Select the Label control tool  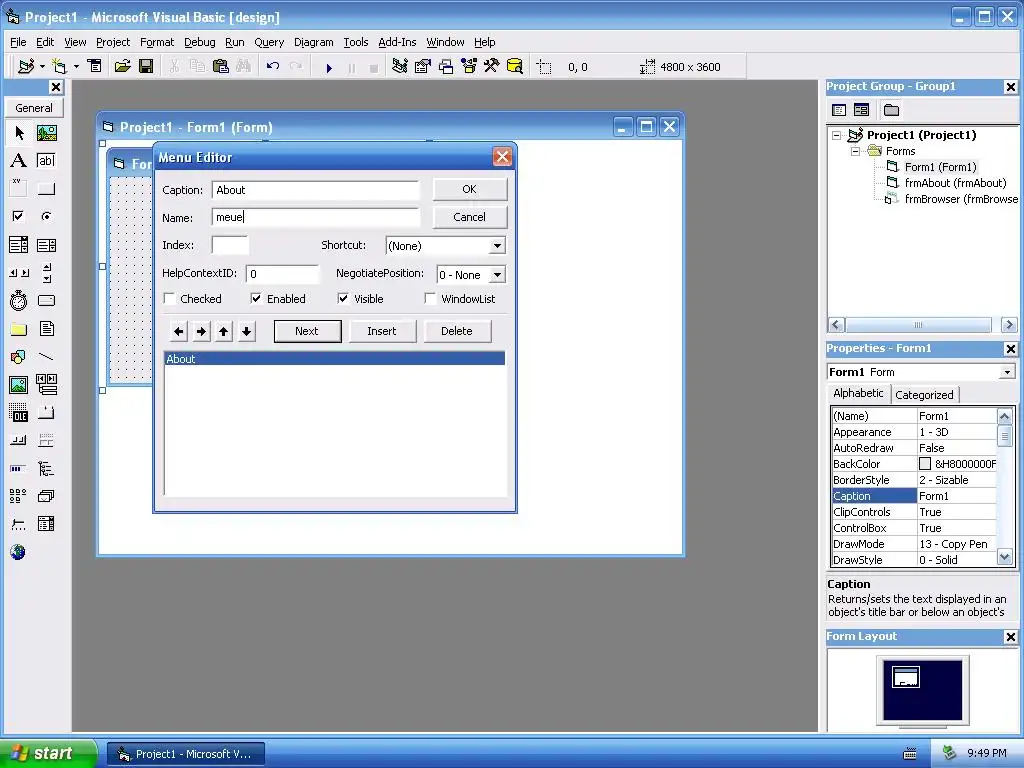coord(19,161)
